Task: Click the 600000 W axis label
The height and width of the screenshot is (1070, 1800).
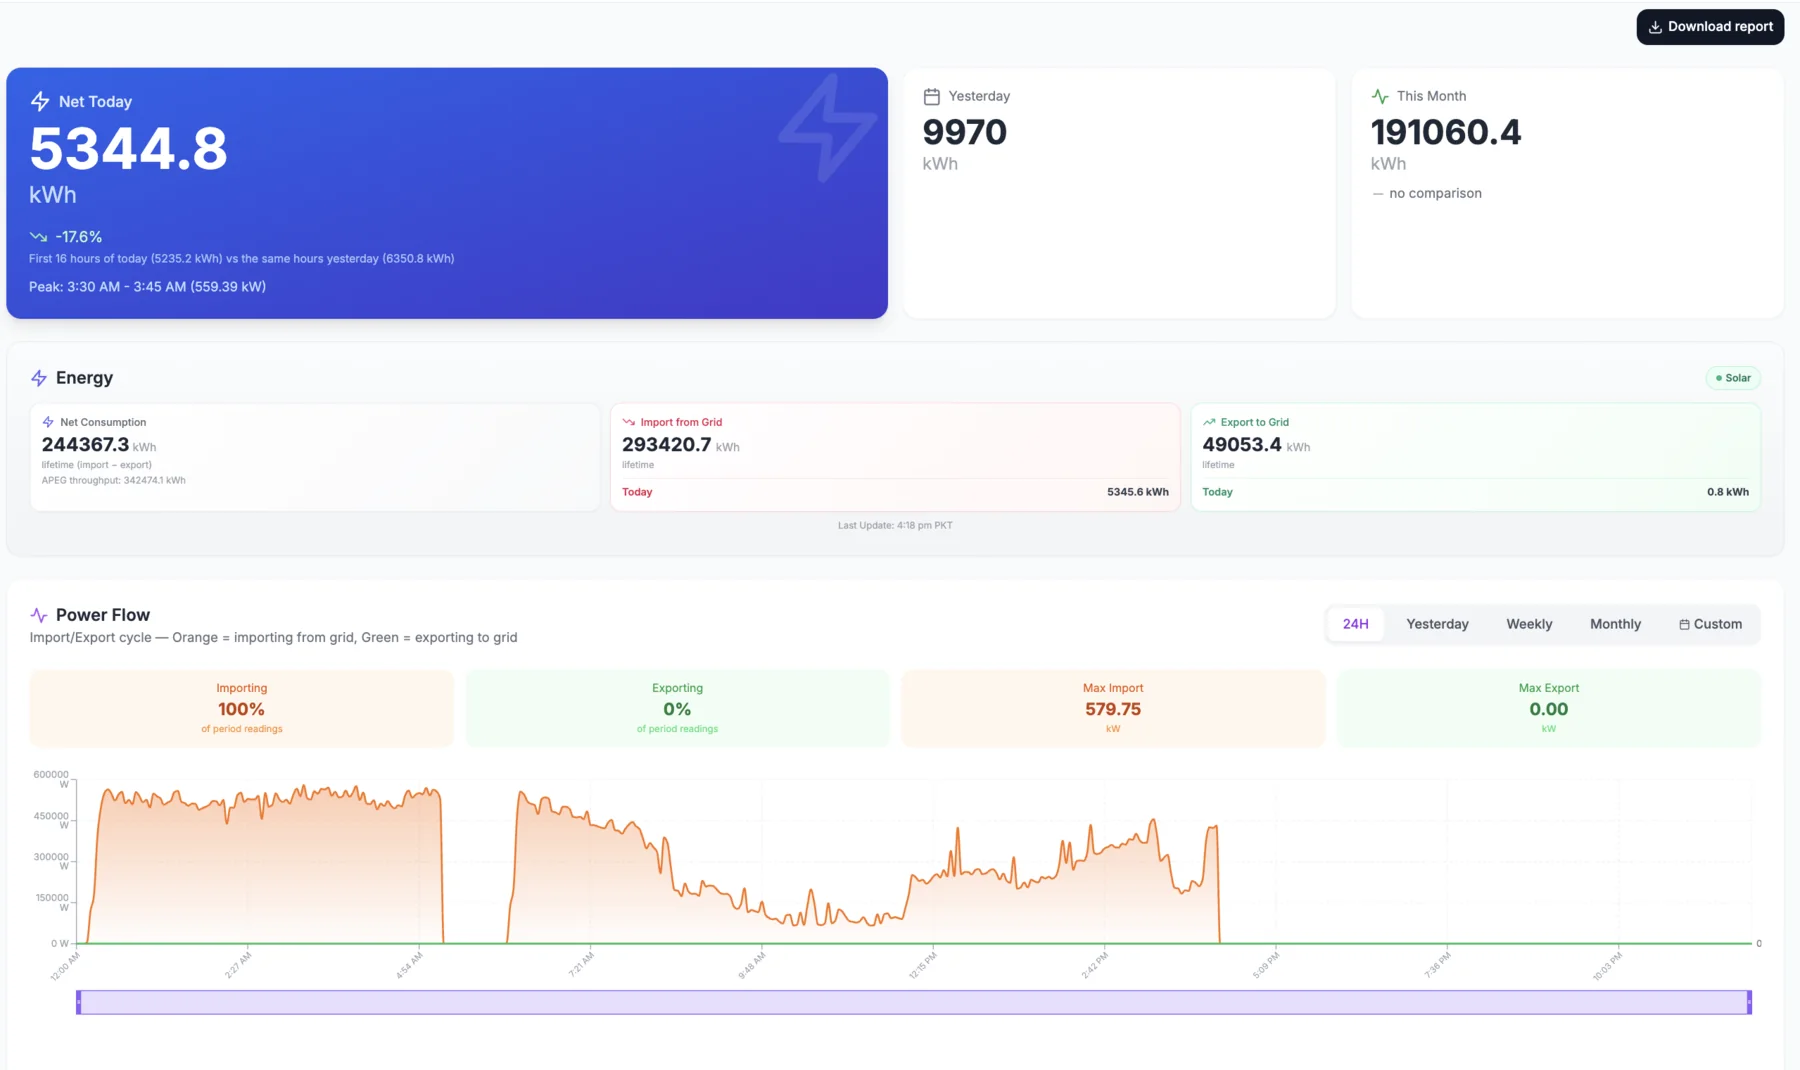Action: (51, 779)
